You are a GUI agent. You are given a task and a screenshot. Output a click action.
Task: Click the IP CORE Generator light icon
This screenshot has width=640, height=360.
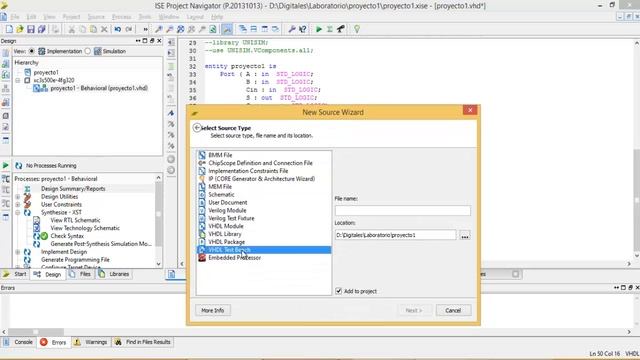pyautogui.click(x=202, y=179)
